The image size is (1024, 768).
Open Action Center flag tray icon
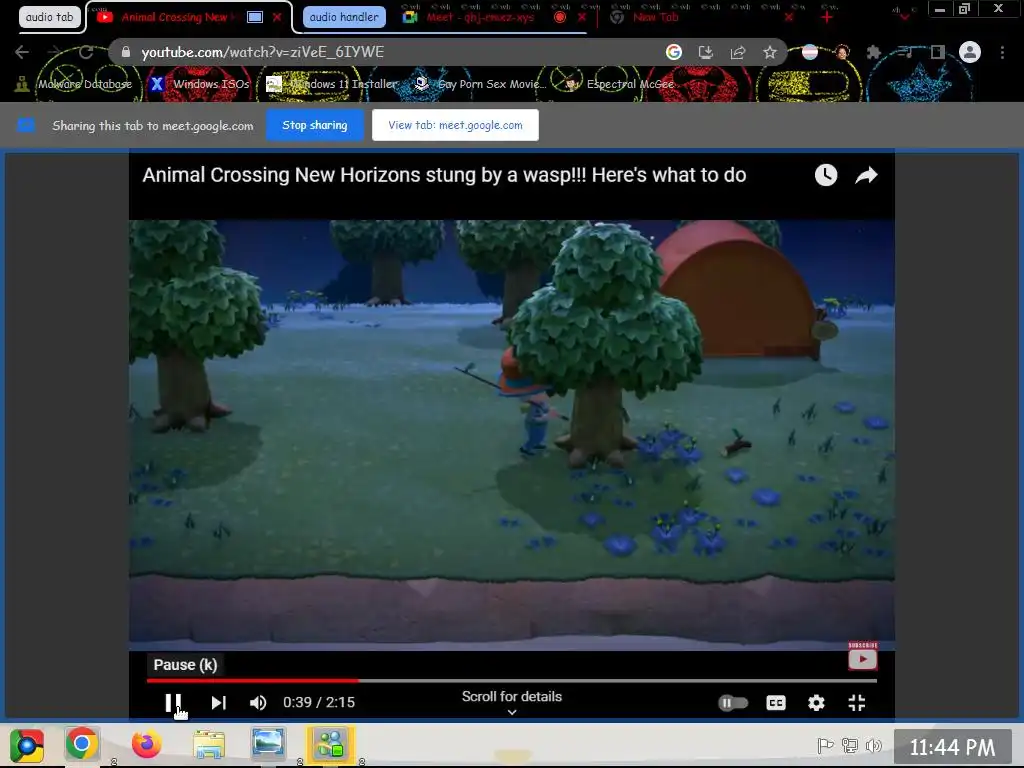tap(825, 745)
